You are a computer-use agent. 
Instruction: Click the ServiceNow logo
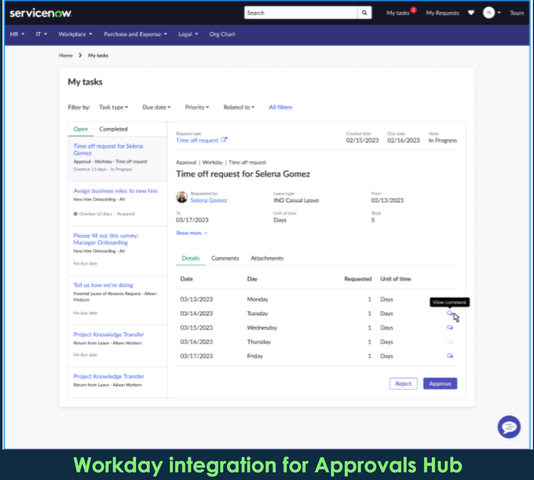40,13
